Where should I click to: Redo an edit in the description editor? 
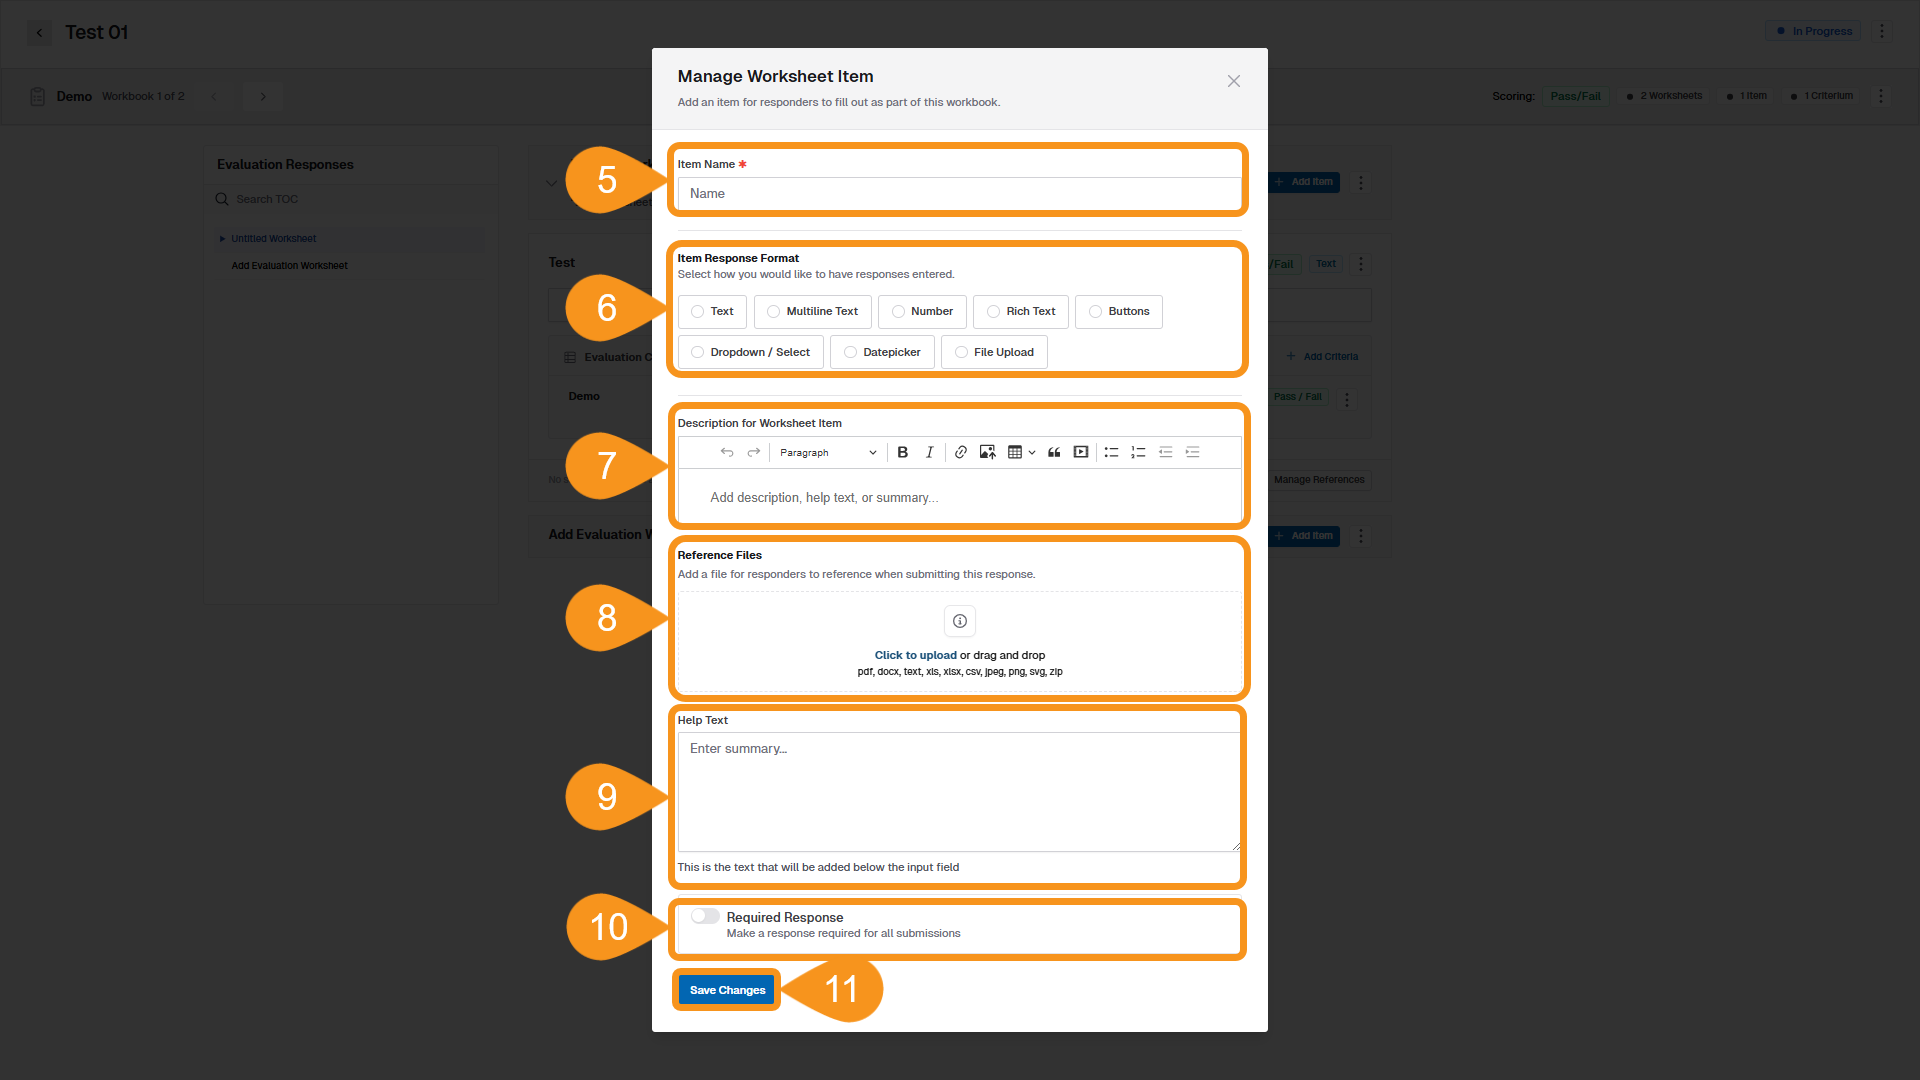[753, 452]
